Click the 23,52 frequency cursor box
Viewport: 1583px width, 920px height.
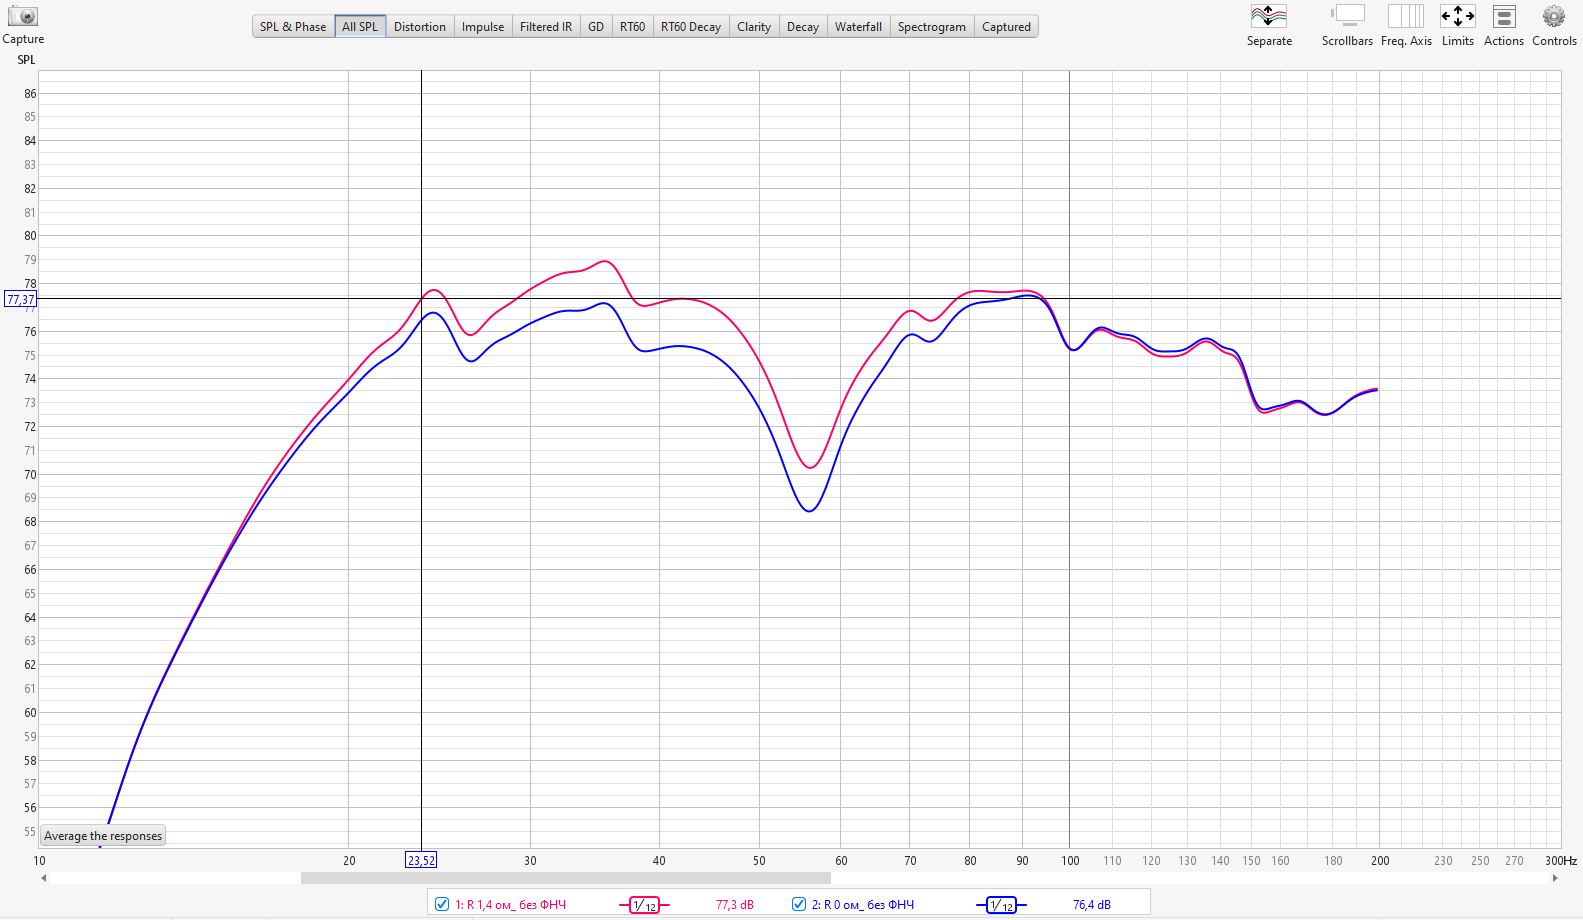click(421, 860)
